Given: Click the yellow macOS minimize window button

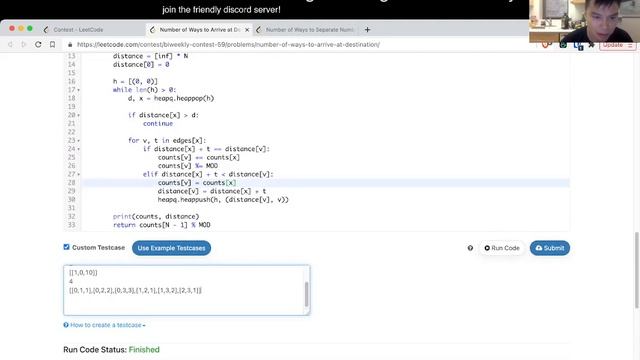Looking at the screenshot, I should tap(21, 28).
